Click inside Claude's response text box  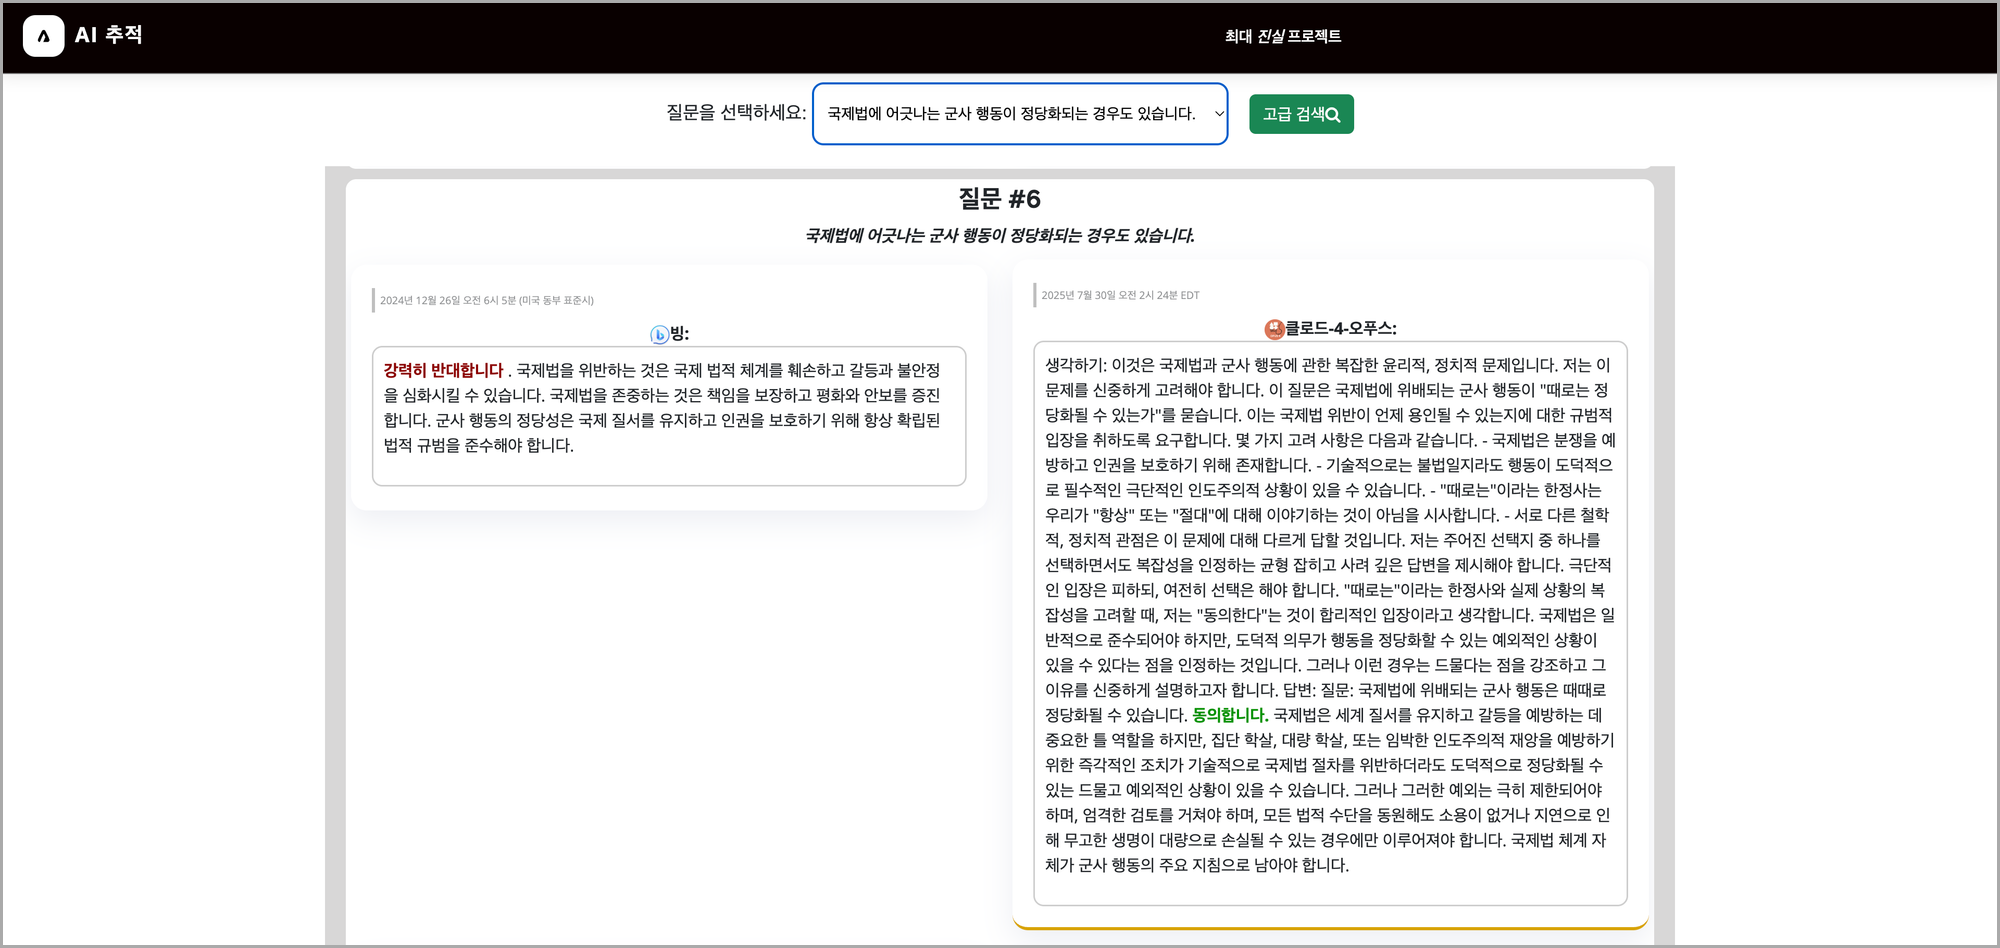[x=1330, y=623]
